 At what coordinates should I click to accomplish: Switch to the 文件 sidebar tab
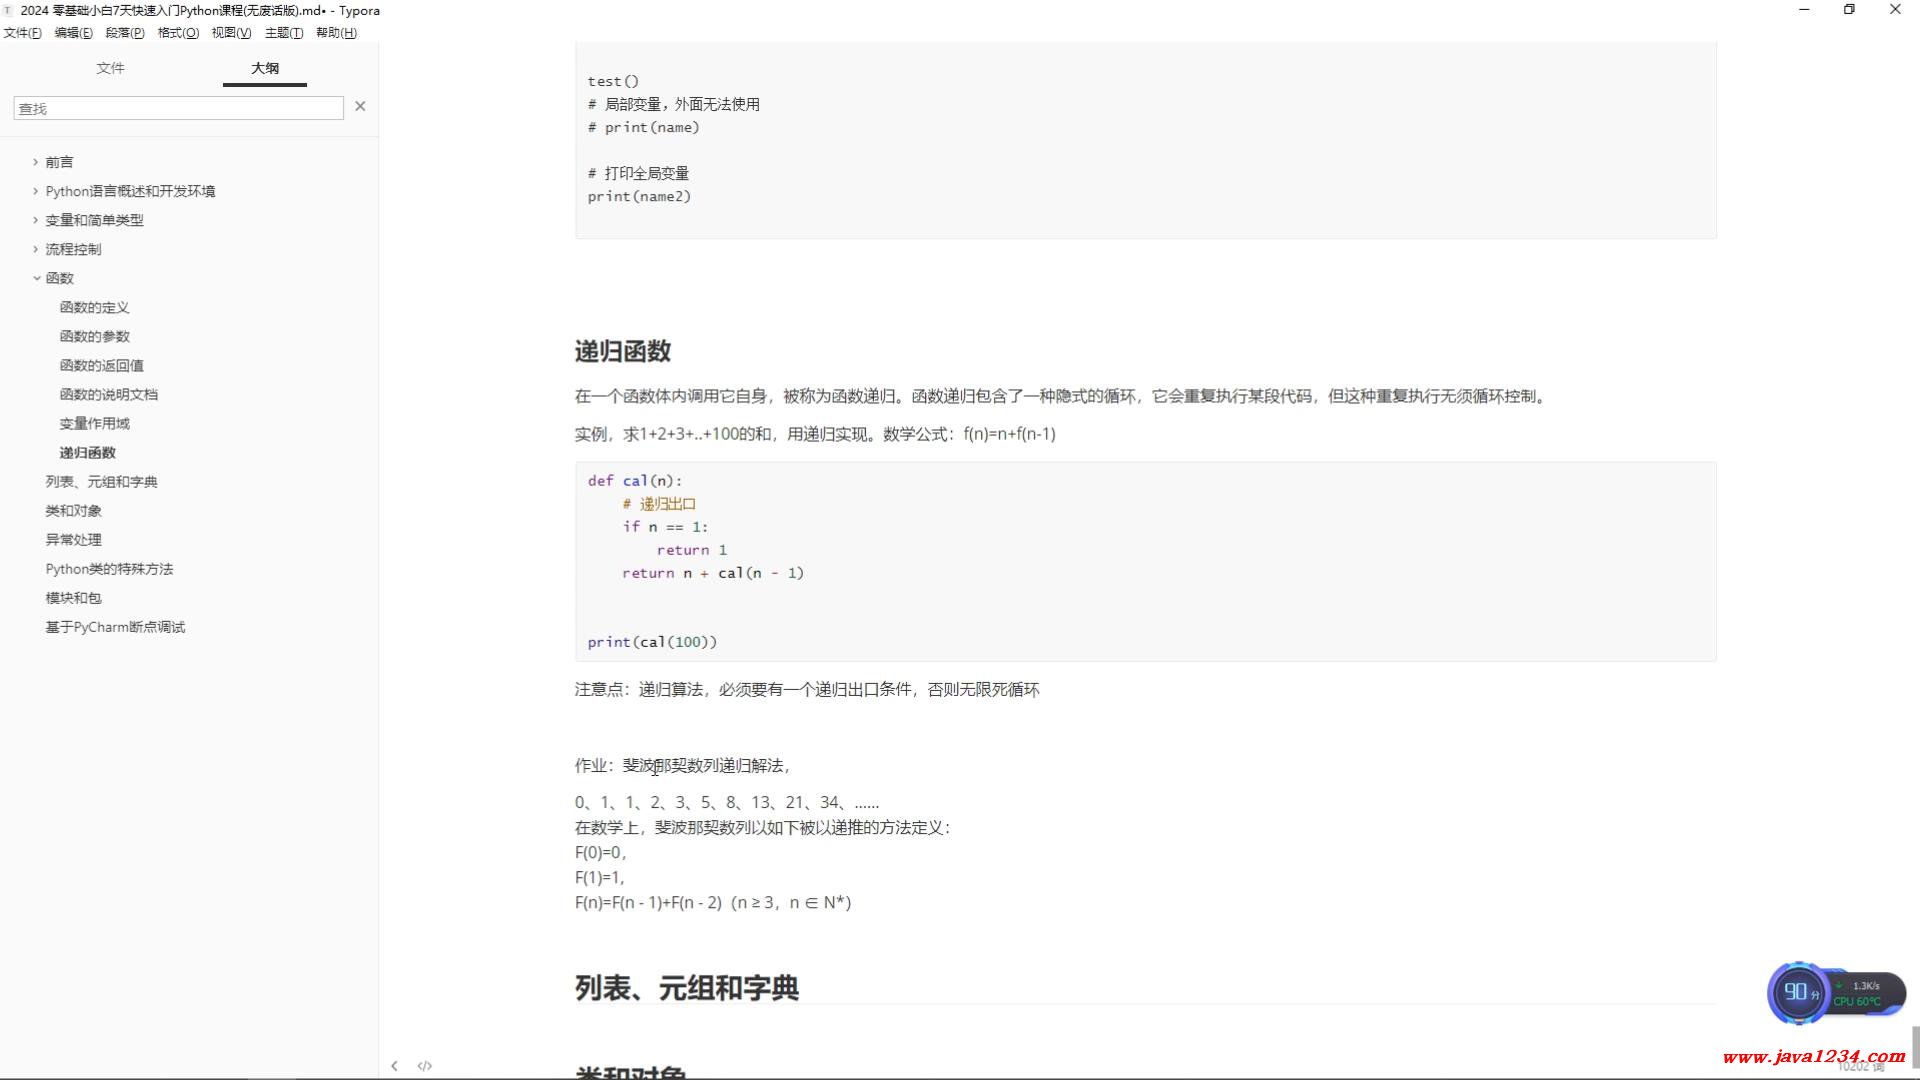[110, 68]
